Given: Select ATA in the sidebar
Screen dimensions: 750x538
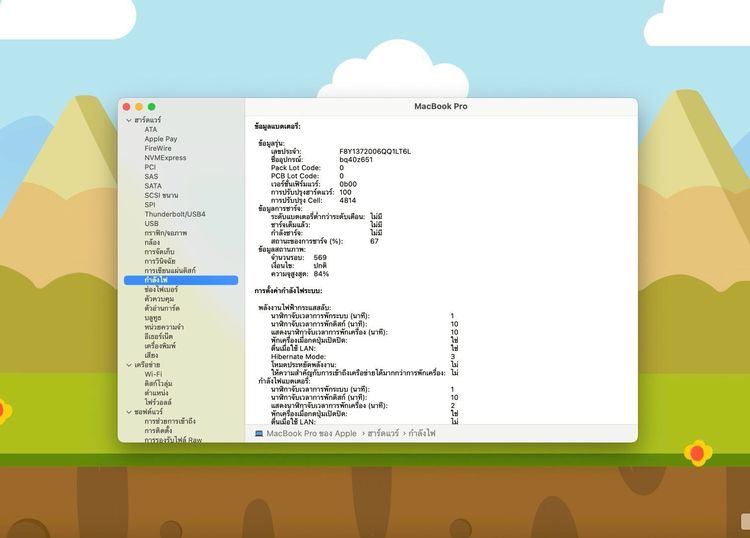Looking at the screenshot, I should click(150, 129).
